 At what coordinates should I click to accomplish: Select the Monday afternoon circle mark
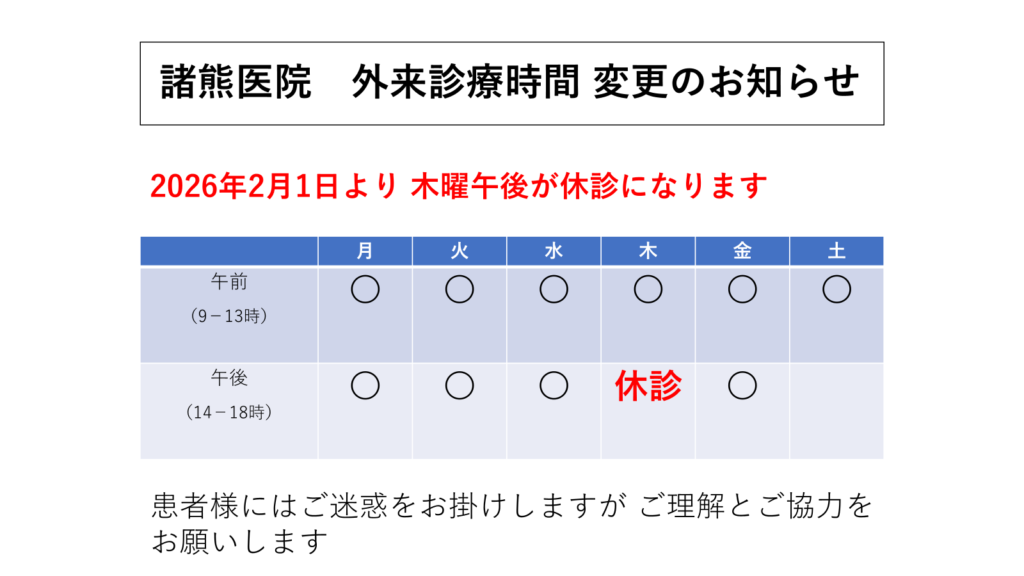click(x=365, y=385)
